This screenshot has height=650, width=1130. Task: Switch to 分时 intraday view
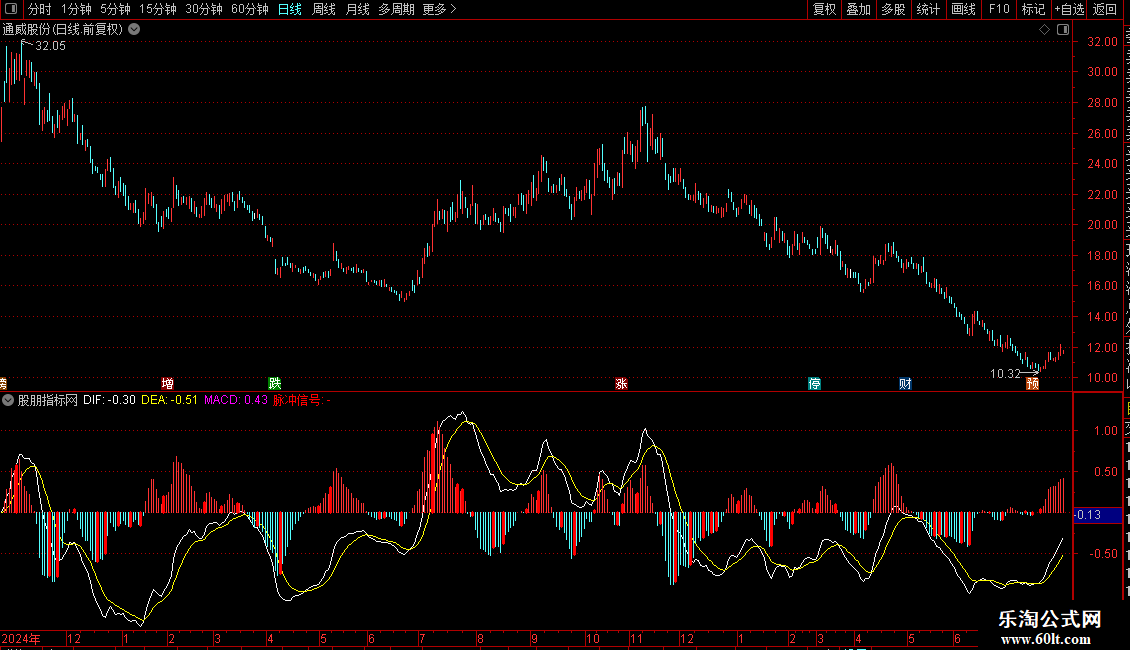40,9
